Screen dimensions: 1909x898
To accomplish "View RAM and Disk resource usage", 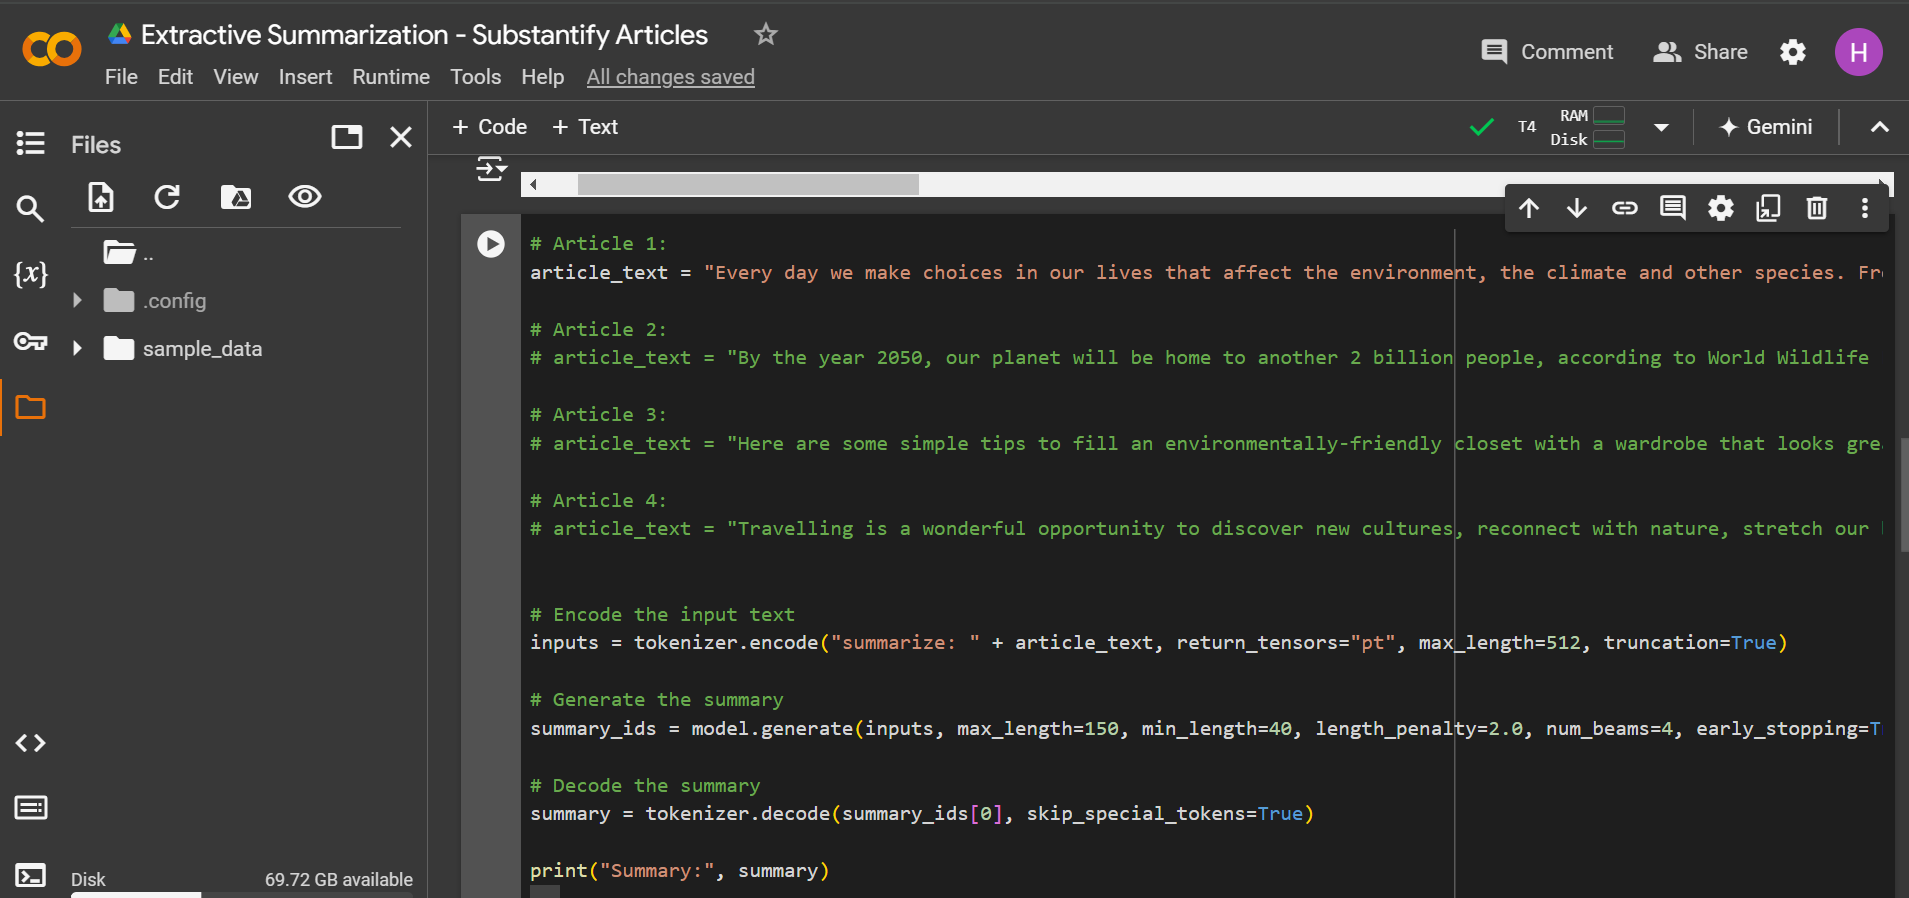I will (1587, 127).
